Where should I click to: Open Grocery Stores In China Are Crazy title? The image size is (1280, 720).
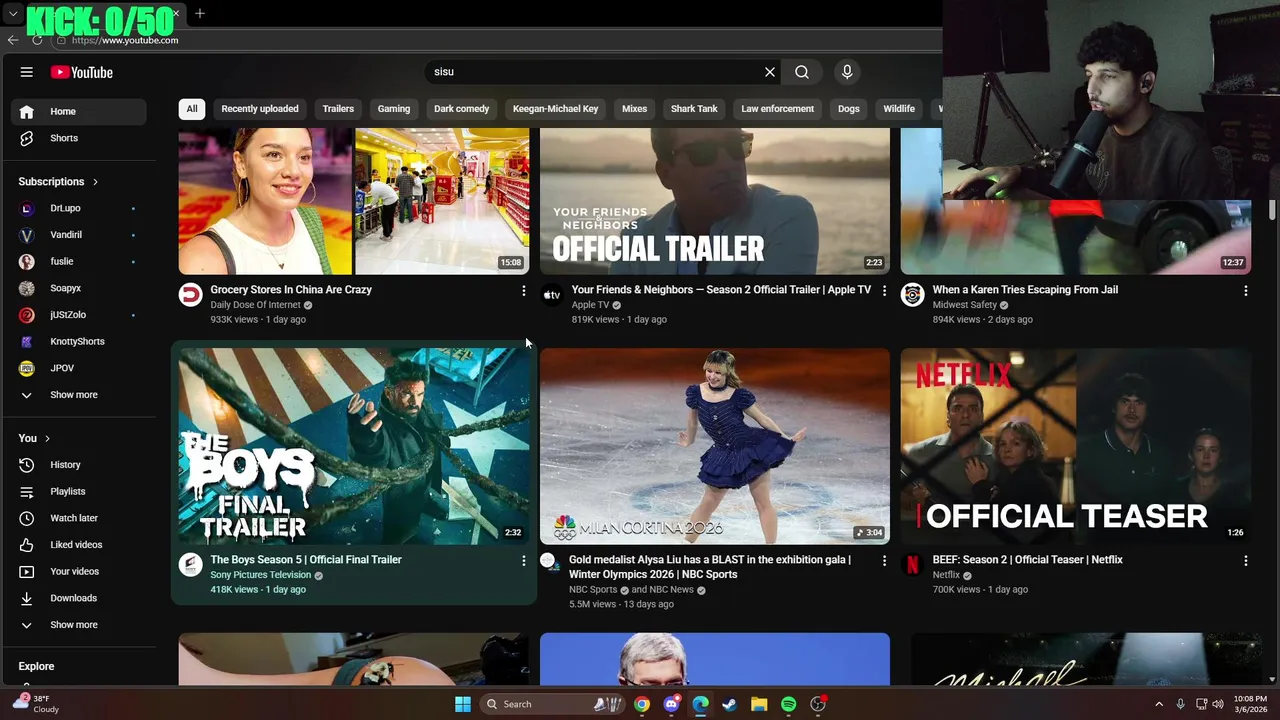point(291,290)
